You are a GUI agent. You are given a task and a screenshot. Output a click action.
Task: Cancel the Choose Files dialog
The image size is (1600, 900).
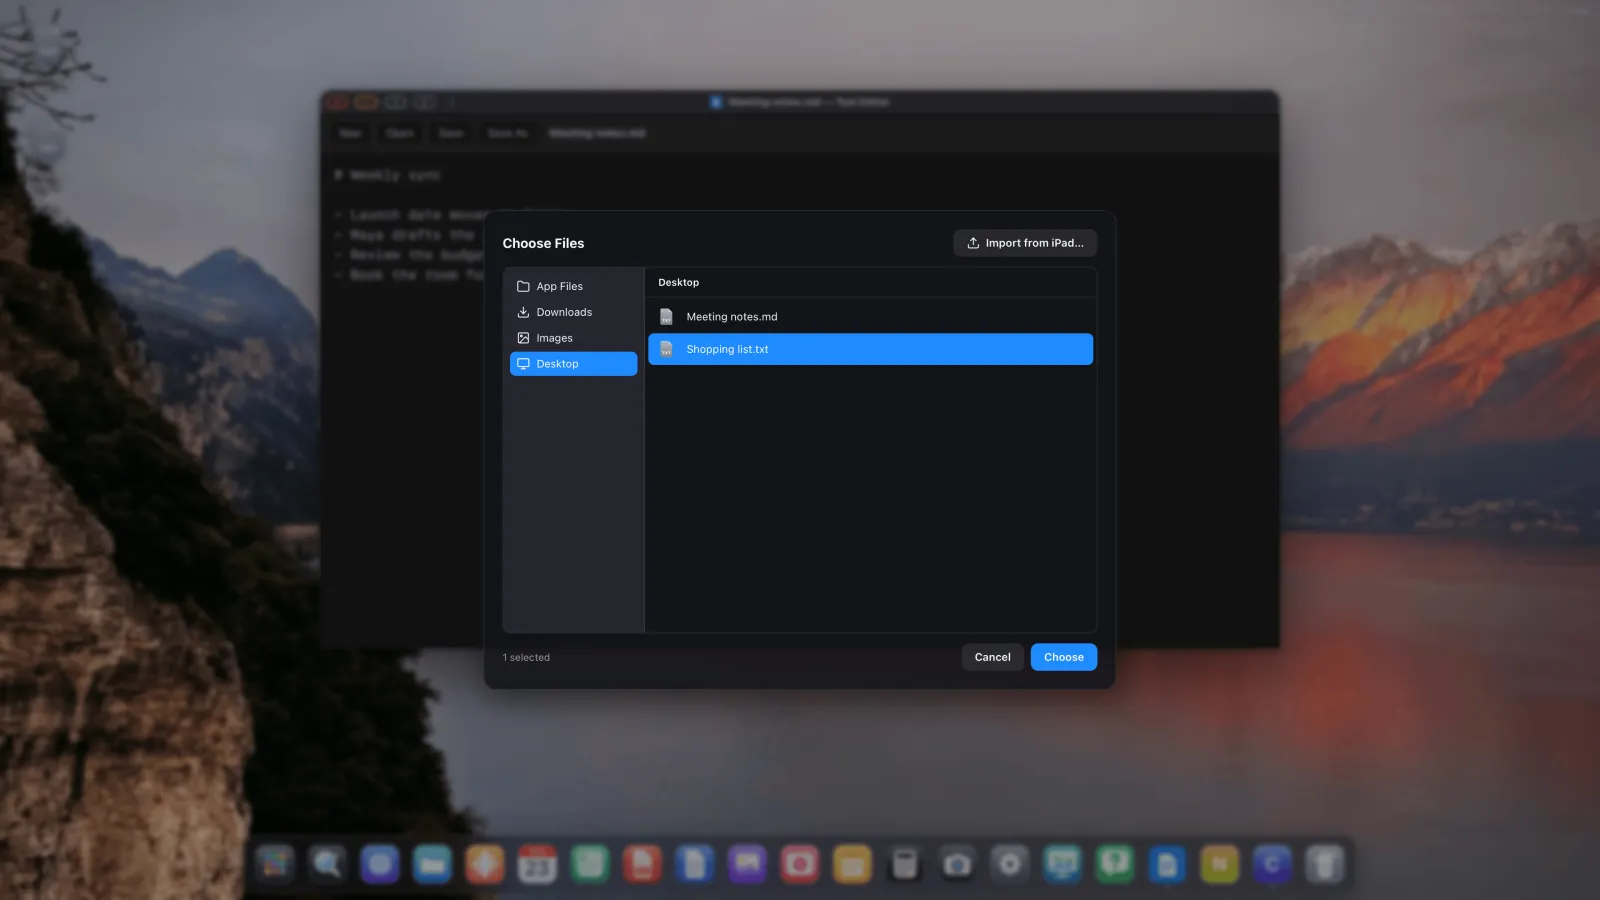[992, 657]
